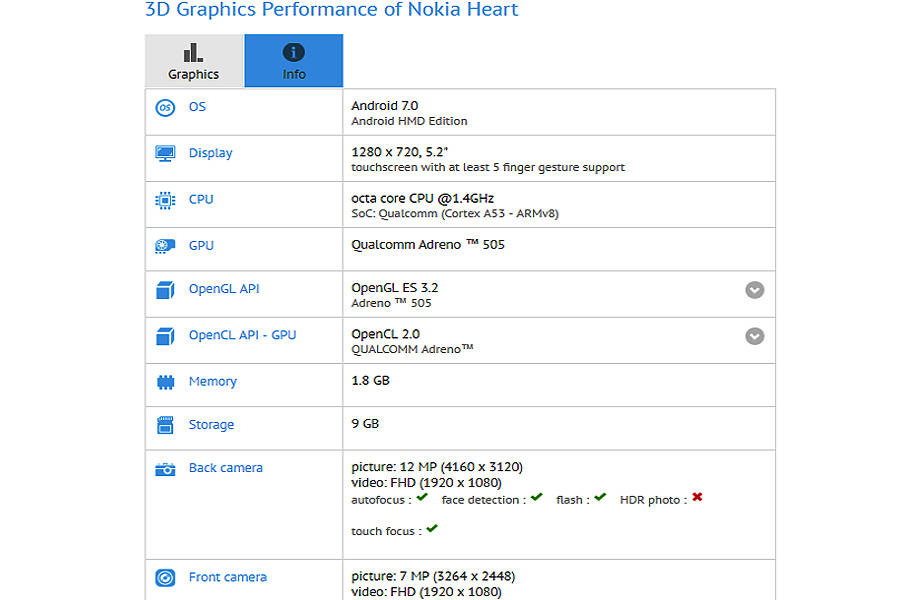900x600 pixels.
Task: Open the Info tab
Action: coord(293,60)
